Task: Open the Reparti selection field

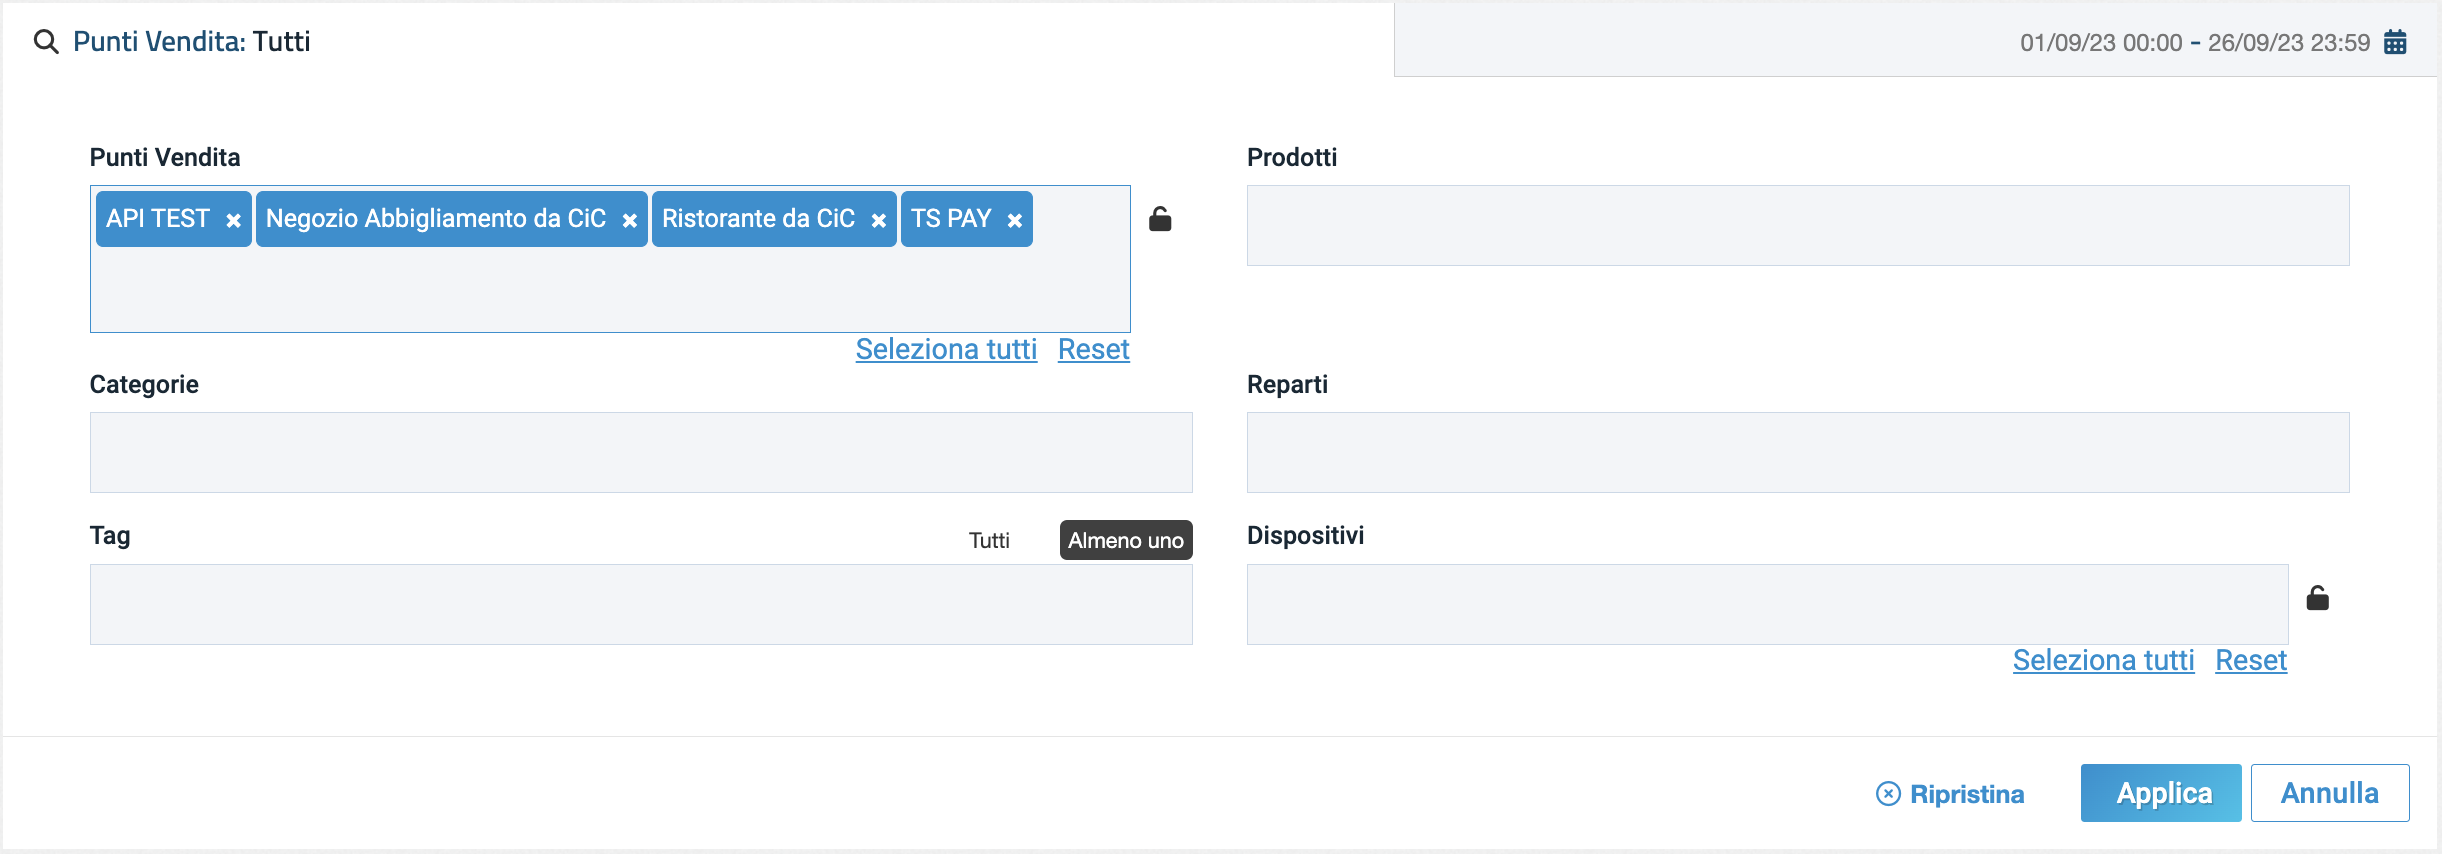Action: [x=1797, y=452]
